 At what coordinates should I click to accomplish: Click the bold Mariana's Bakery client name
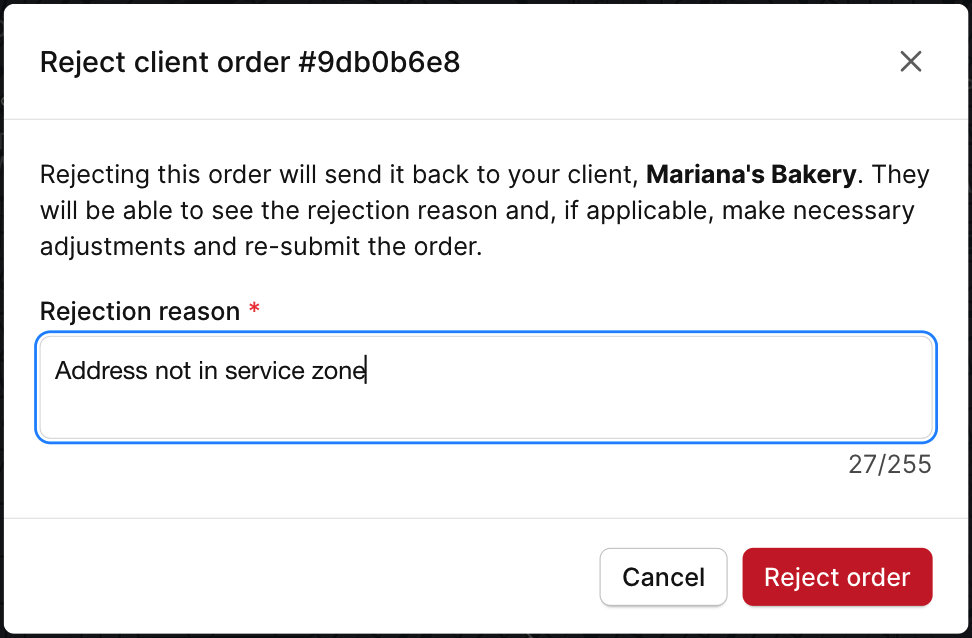pyautogui.click(x=751, y=175)
